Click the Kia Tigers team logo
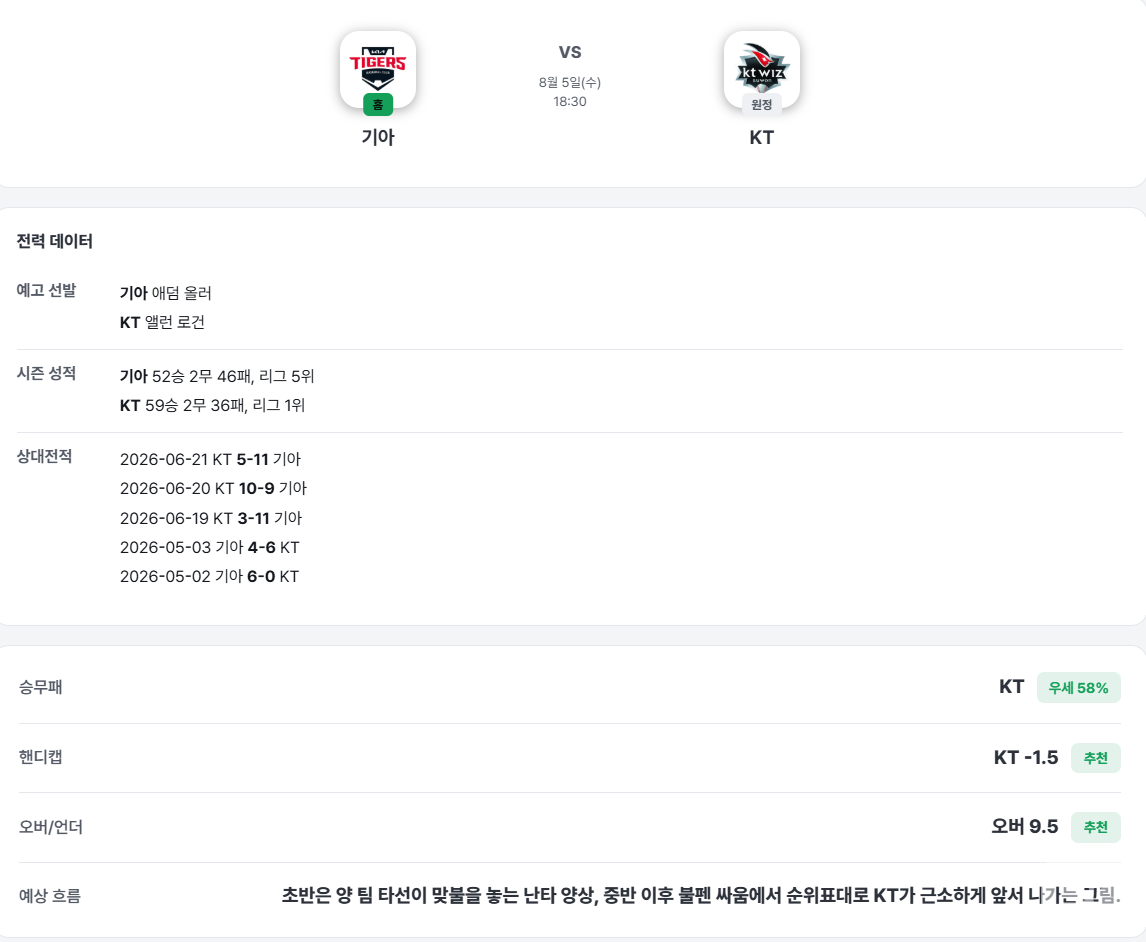Viewport: 1146px width, 942px height. 378,69
